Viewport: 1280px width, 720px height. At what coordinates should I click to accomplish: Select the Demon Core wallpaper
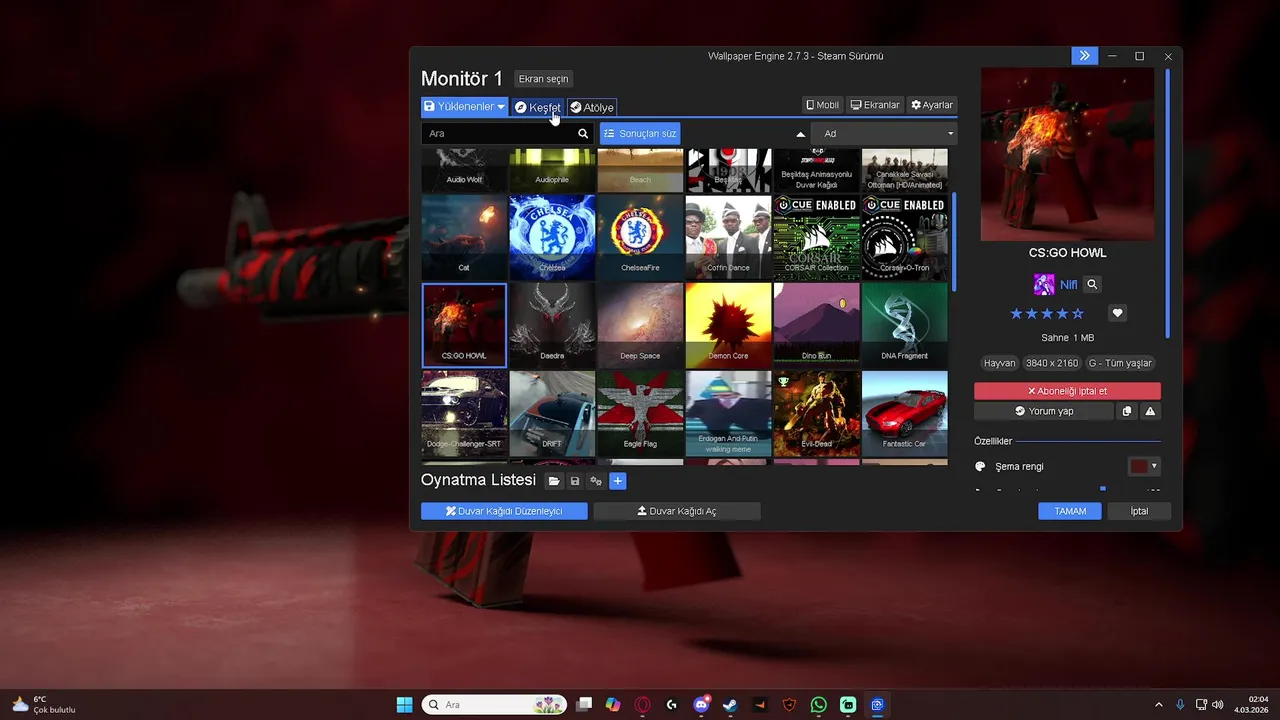[x=728, y=325]
